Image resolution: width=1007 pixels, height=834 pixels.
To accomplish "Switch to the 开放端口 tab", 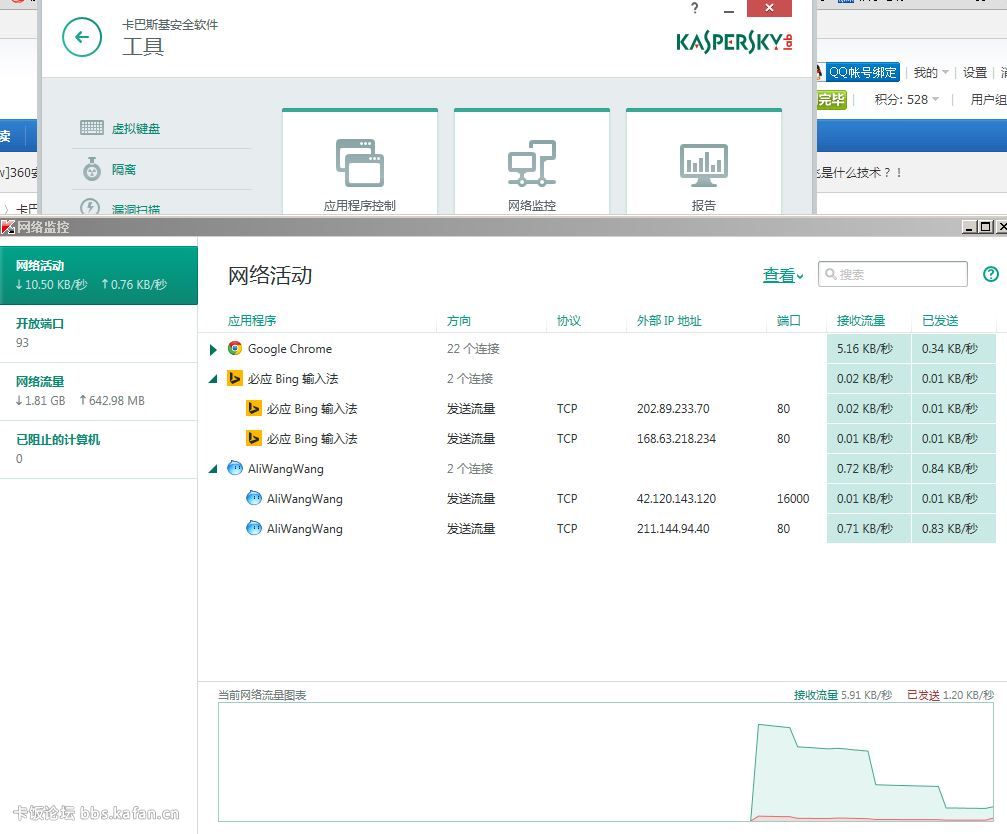I will coord(99,333).
